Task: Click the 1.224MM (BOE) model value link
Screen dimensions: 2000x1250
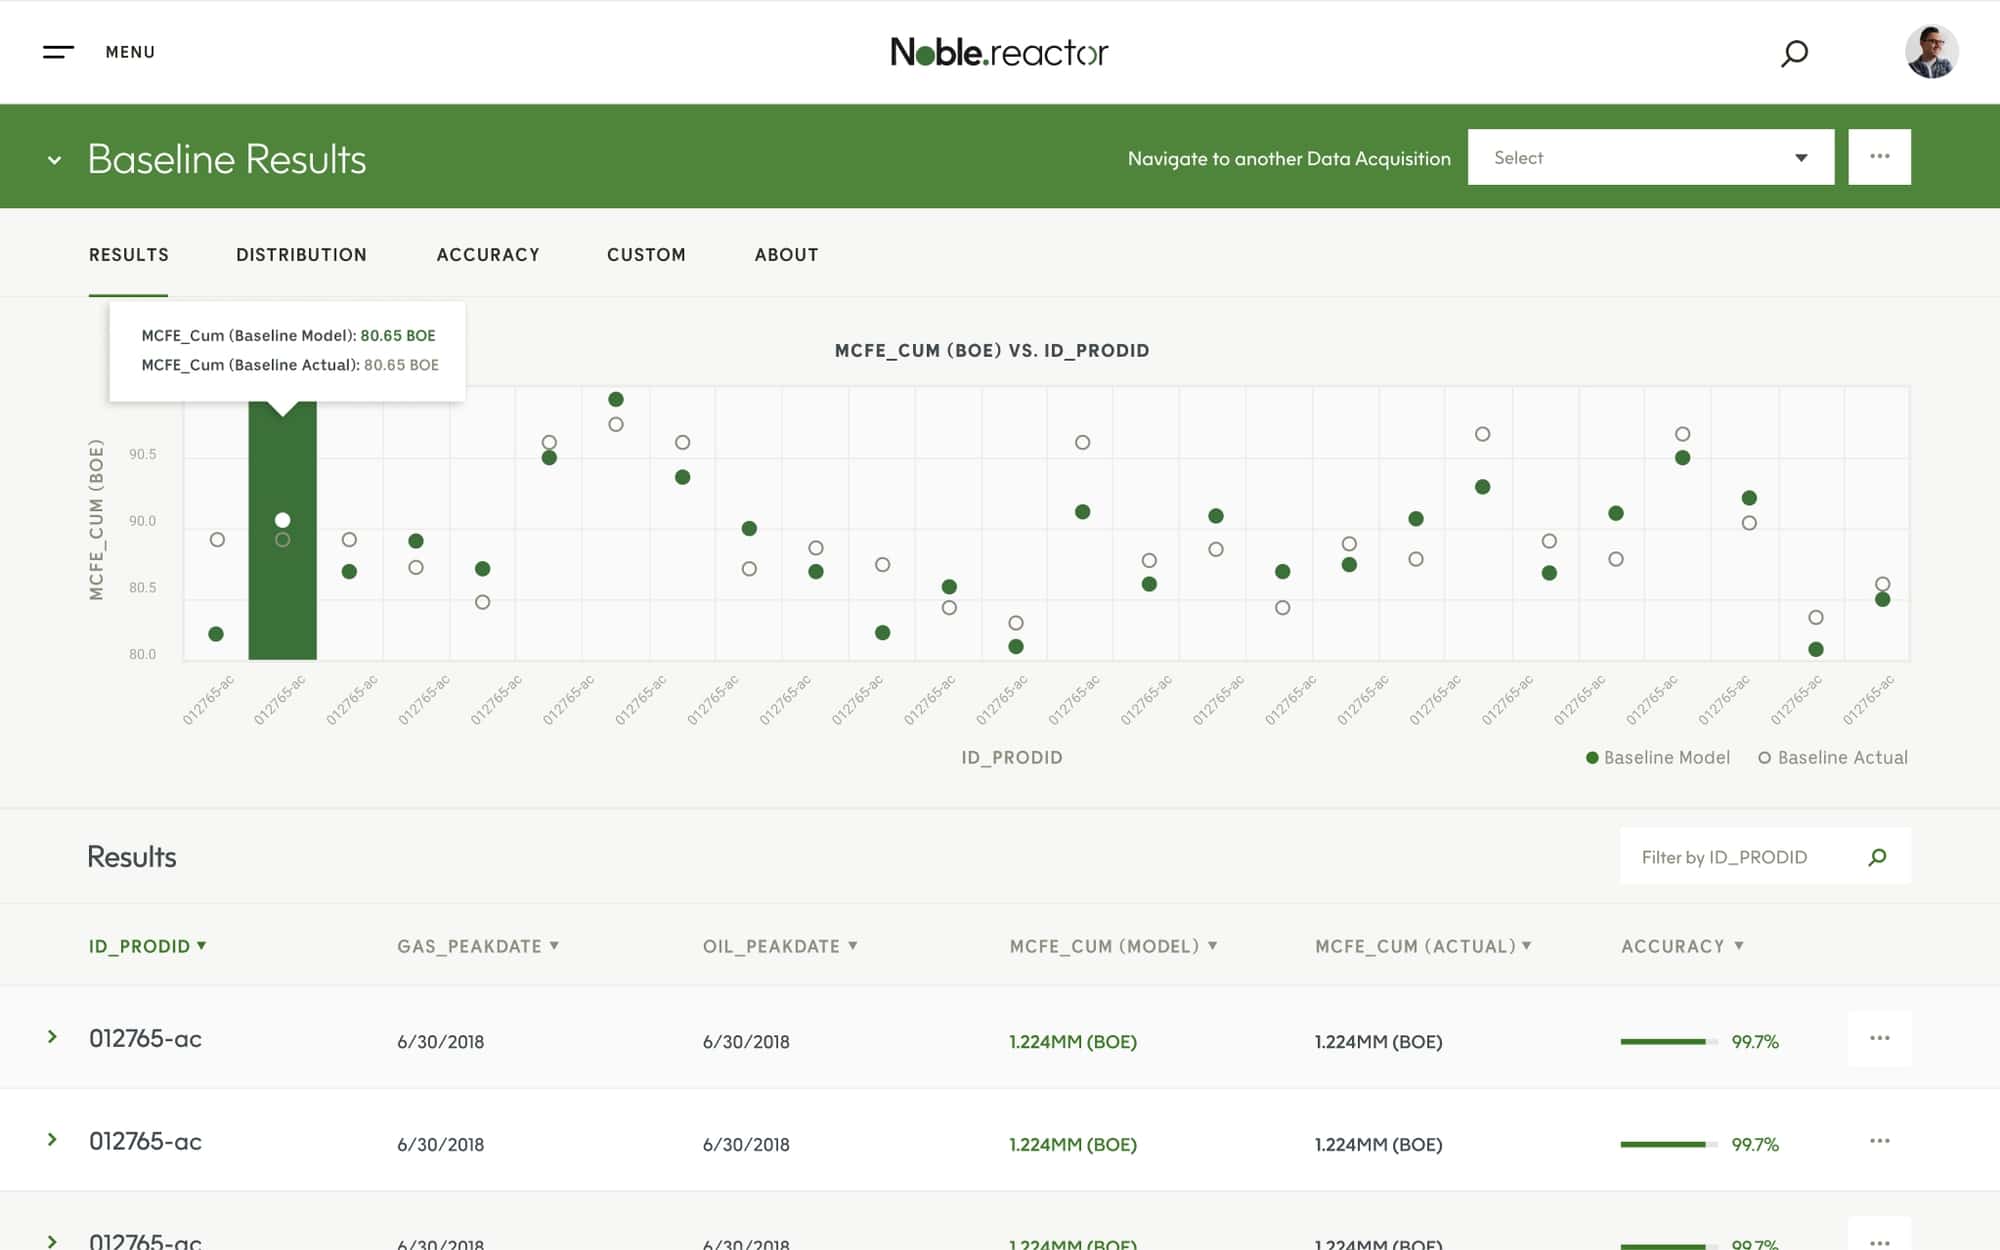Action: 1071,1041
